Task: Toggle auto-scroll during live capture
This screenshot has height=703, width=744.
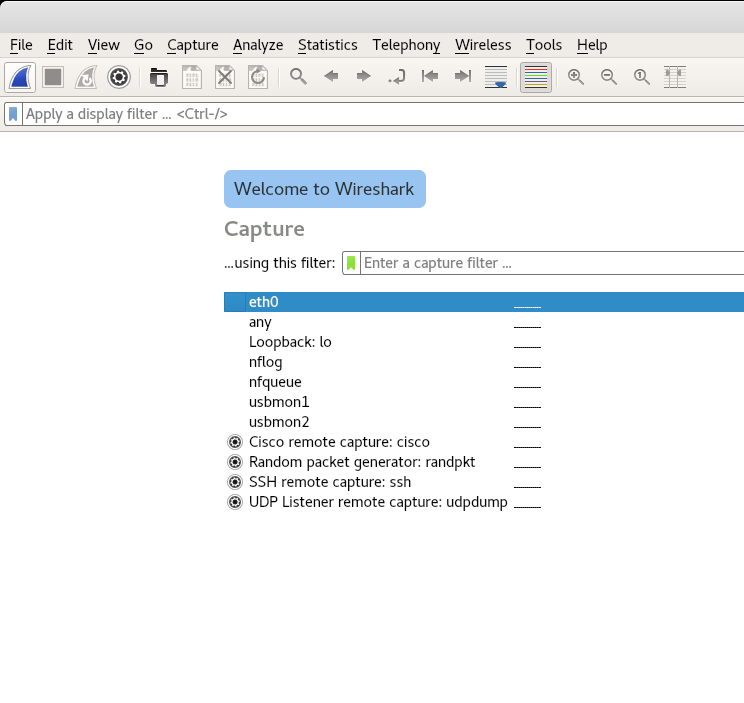Action: click(495, 77)
